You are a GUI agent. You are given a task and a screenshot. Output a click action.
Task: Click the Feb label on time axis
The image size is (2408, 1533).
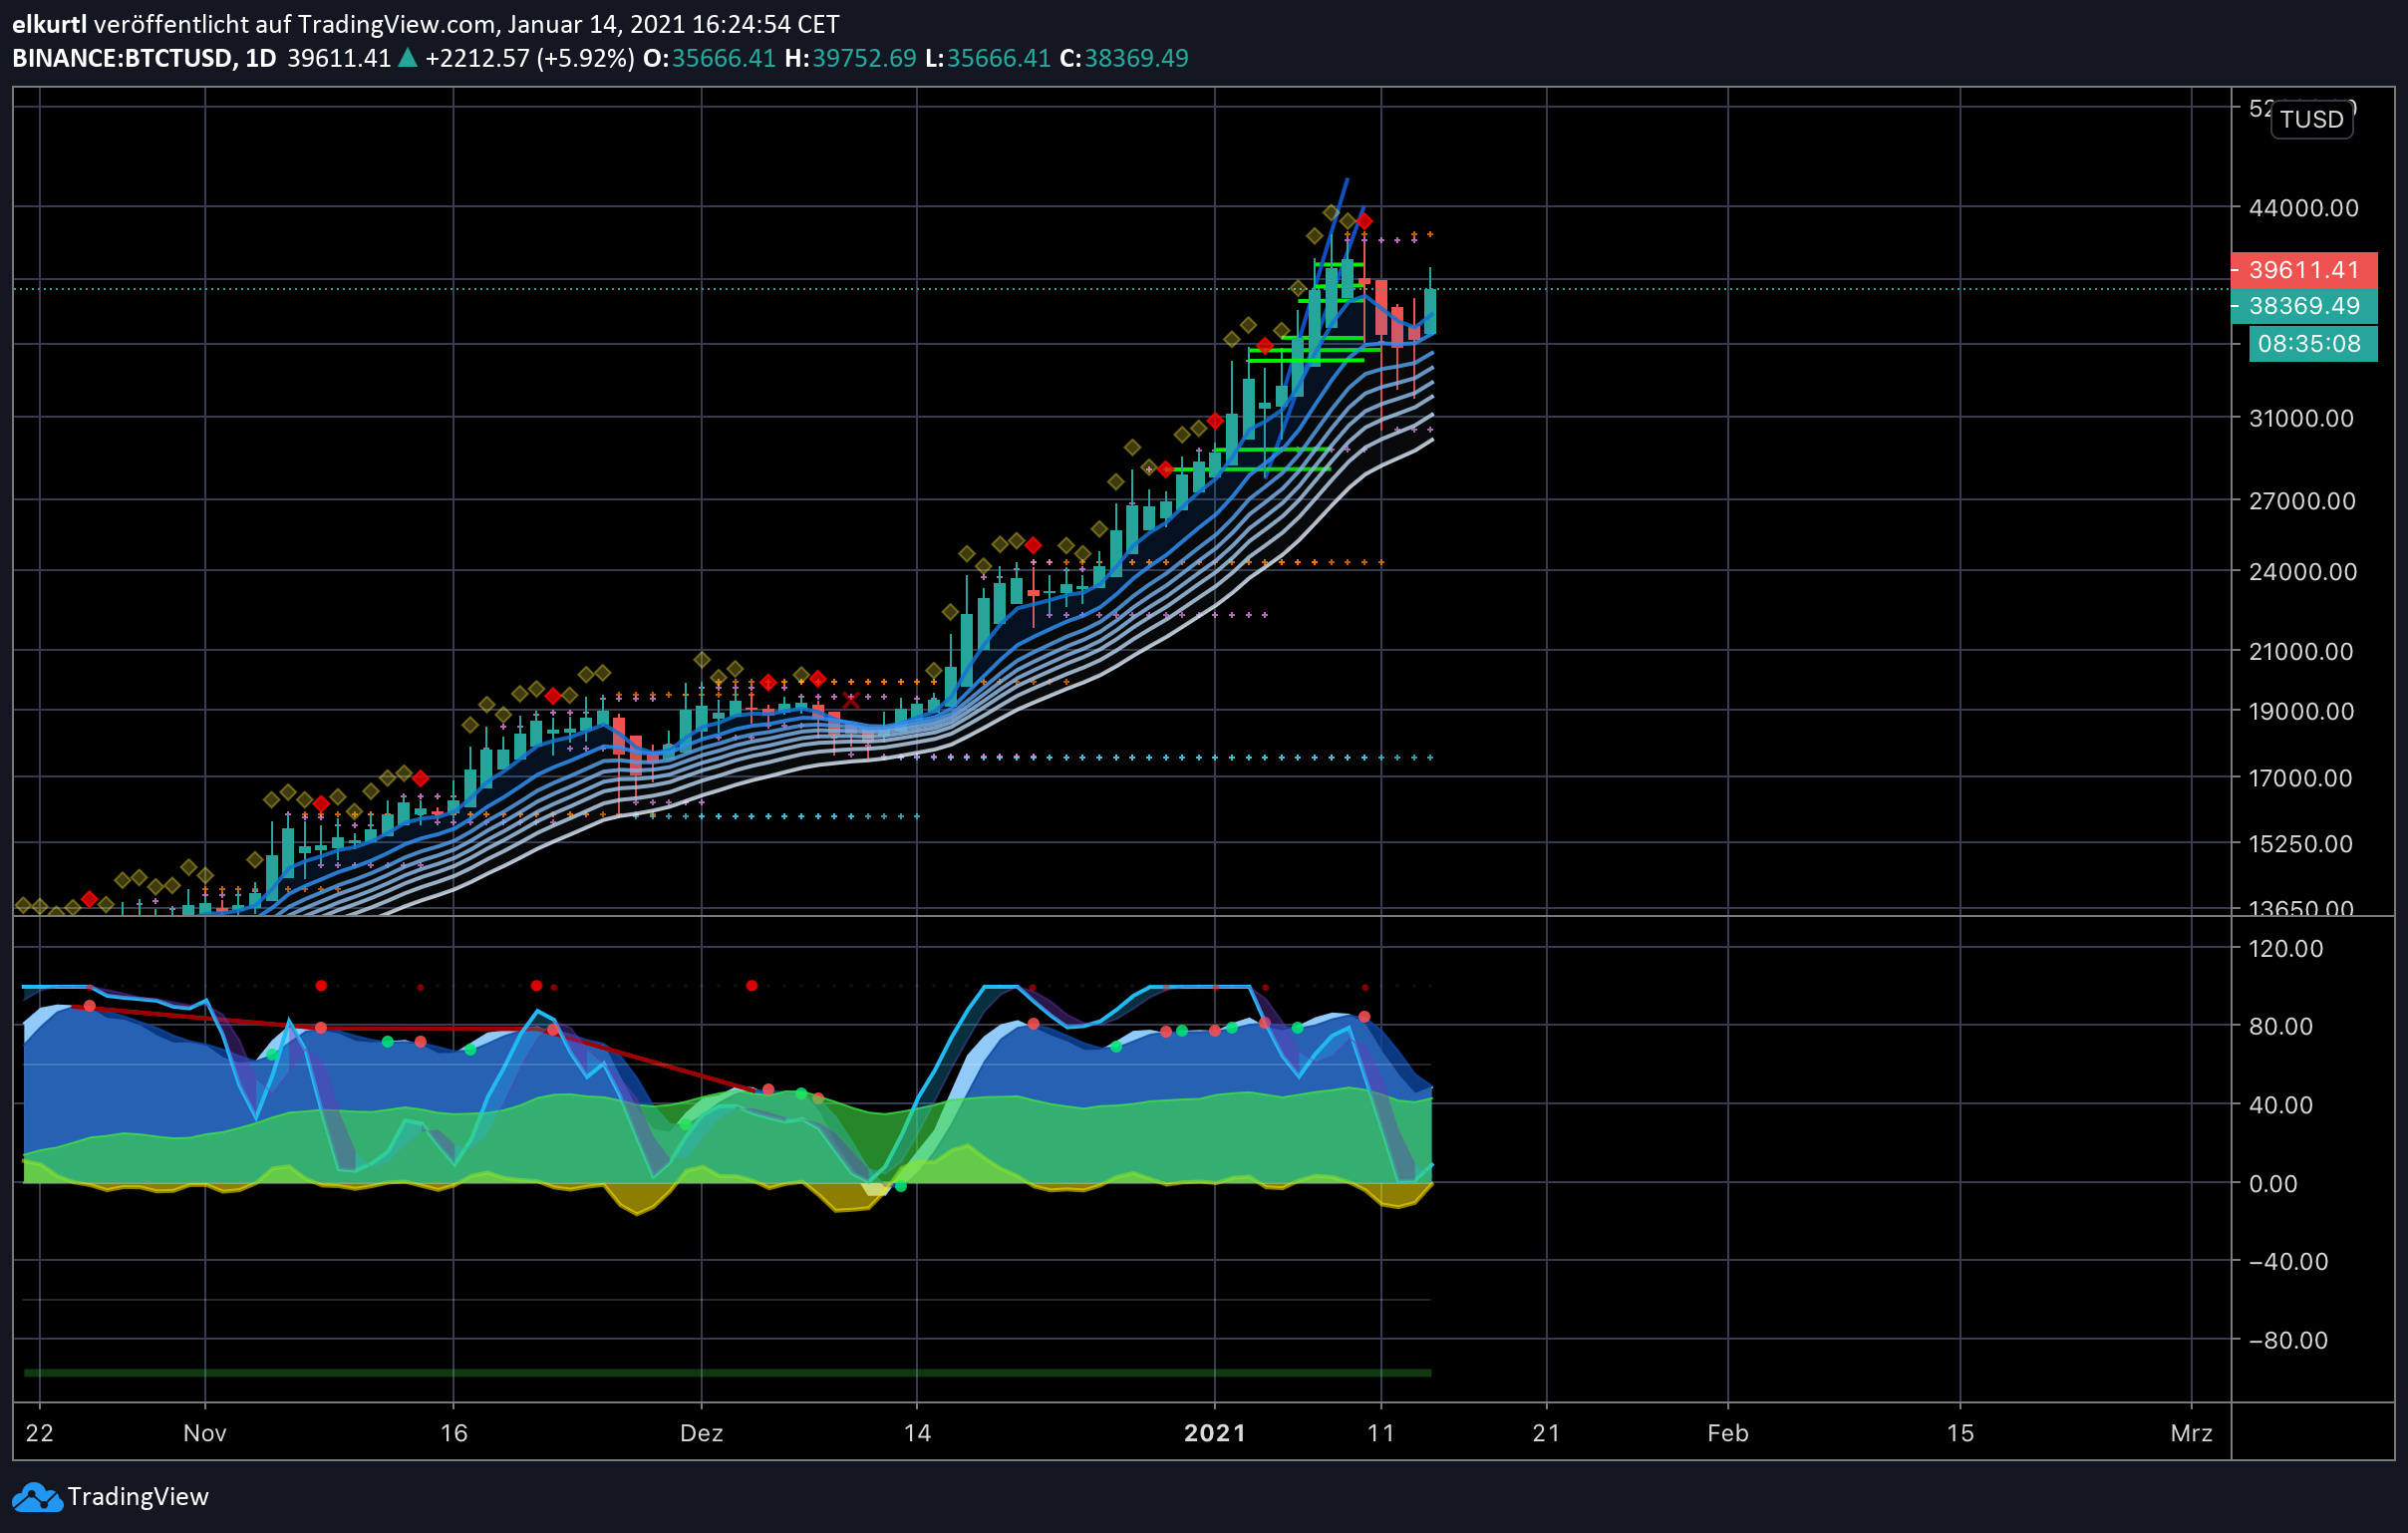1728,1434
